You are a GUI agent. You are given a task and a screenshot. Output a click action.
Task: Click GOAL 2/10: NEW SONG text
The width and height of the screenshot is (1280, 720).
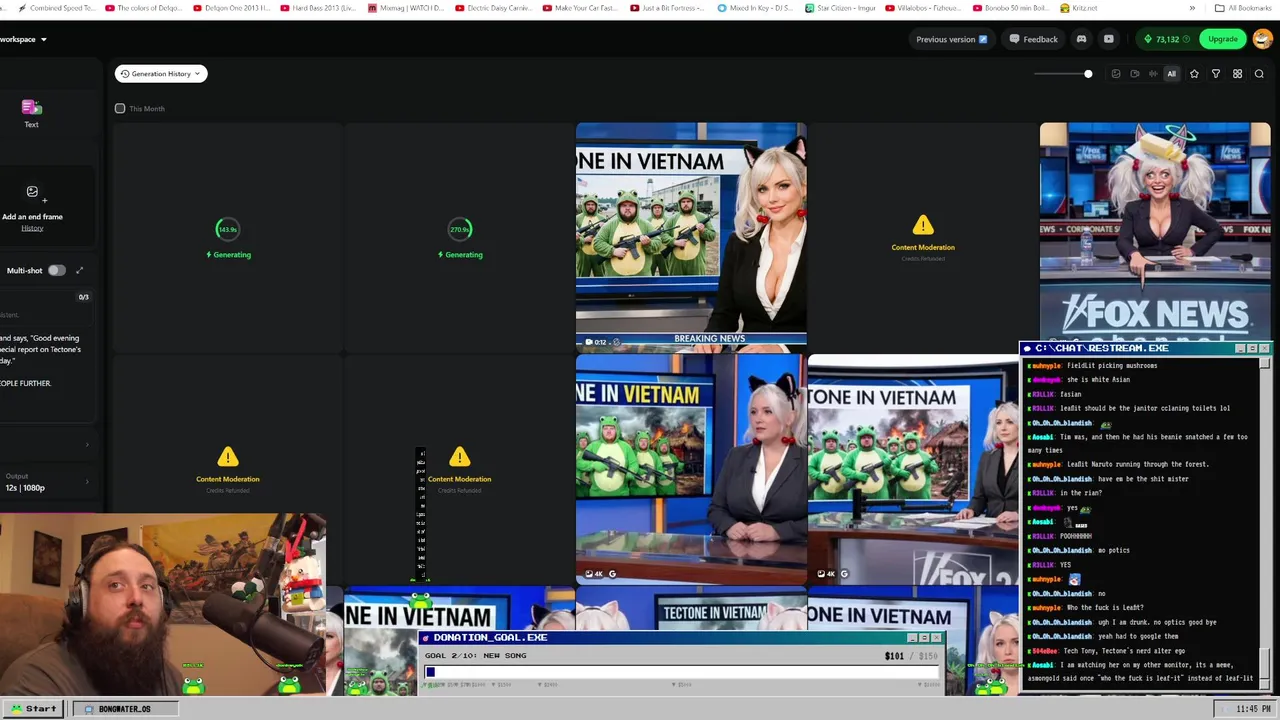476,655
